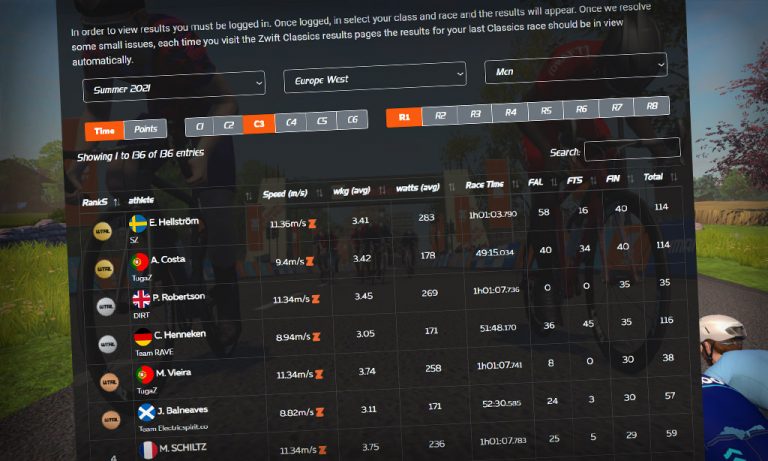768x461 pixels.
Task: Click J. Balneaves' bronze rank medal
Action: [x=111, y=419]
